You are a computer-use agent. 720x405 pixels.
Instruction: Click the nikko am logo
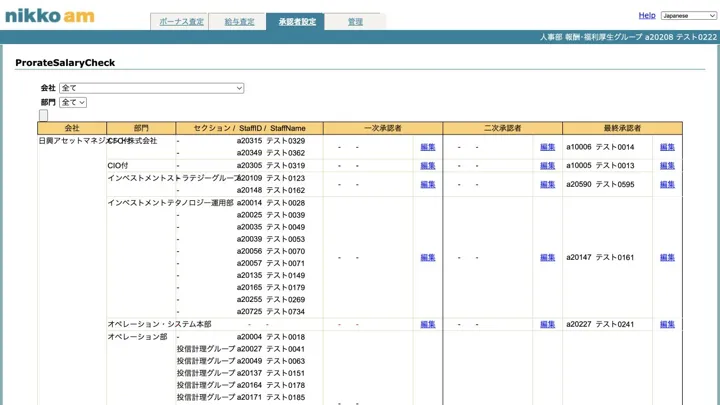coord(50,16)
